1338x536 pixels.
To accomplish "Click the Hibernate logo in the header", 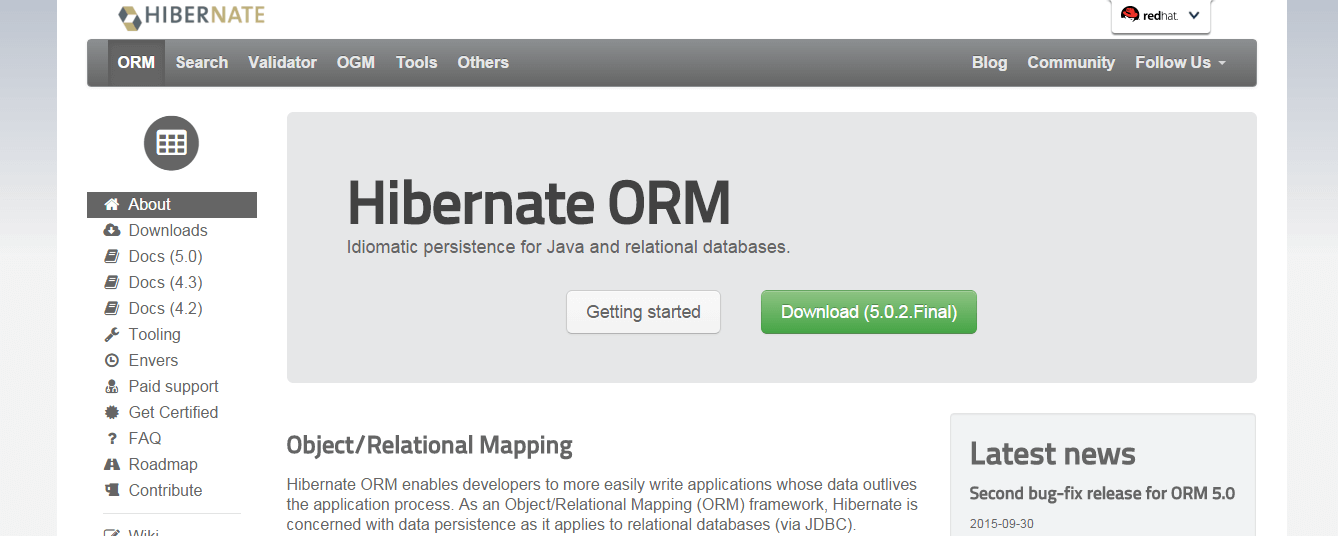I will tap(192, 16).
